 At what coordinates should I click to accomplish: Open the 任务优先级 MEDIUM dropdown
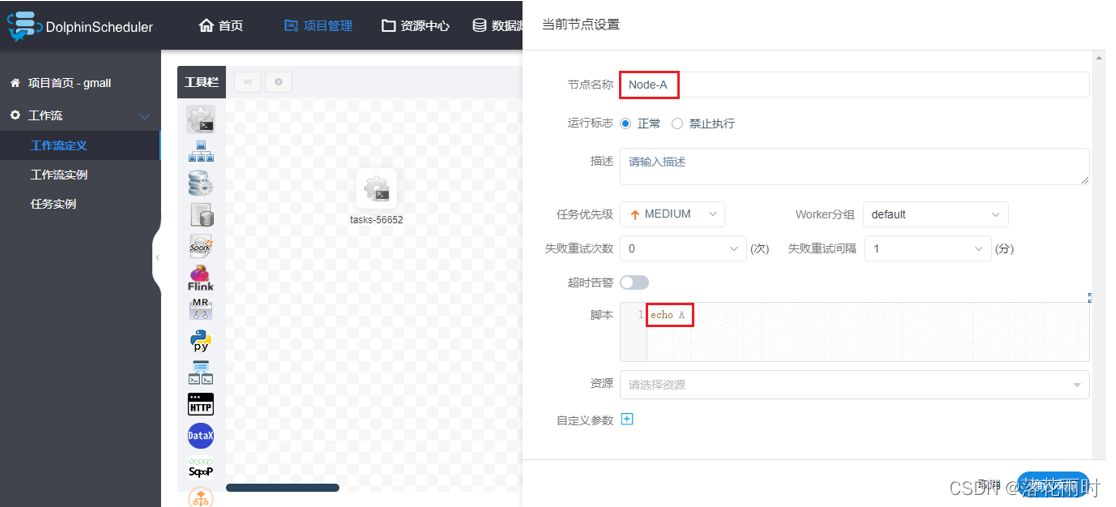(673, 214)
